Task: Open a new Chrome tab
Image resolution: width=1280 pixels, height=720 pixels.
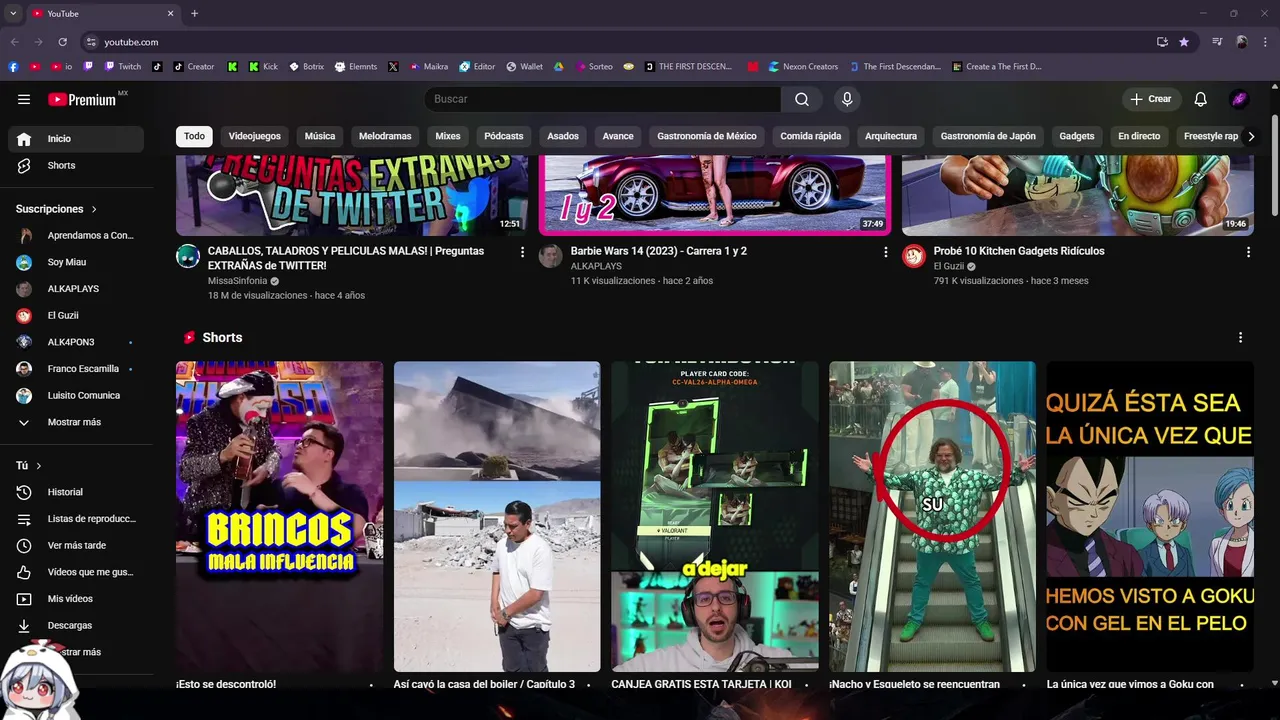Action: click(x=194, y=13)
